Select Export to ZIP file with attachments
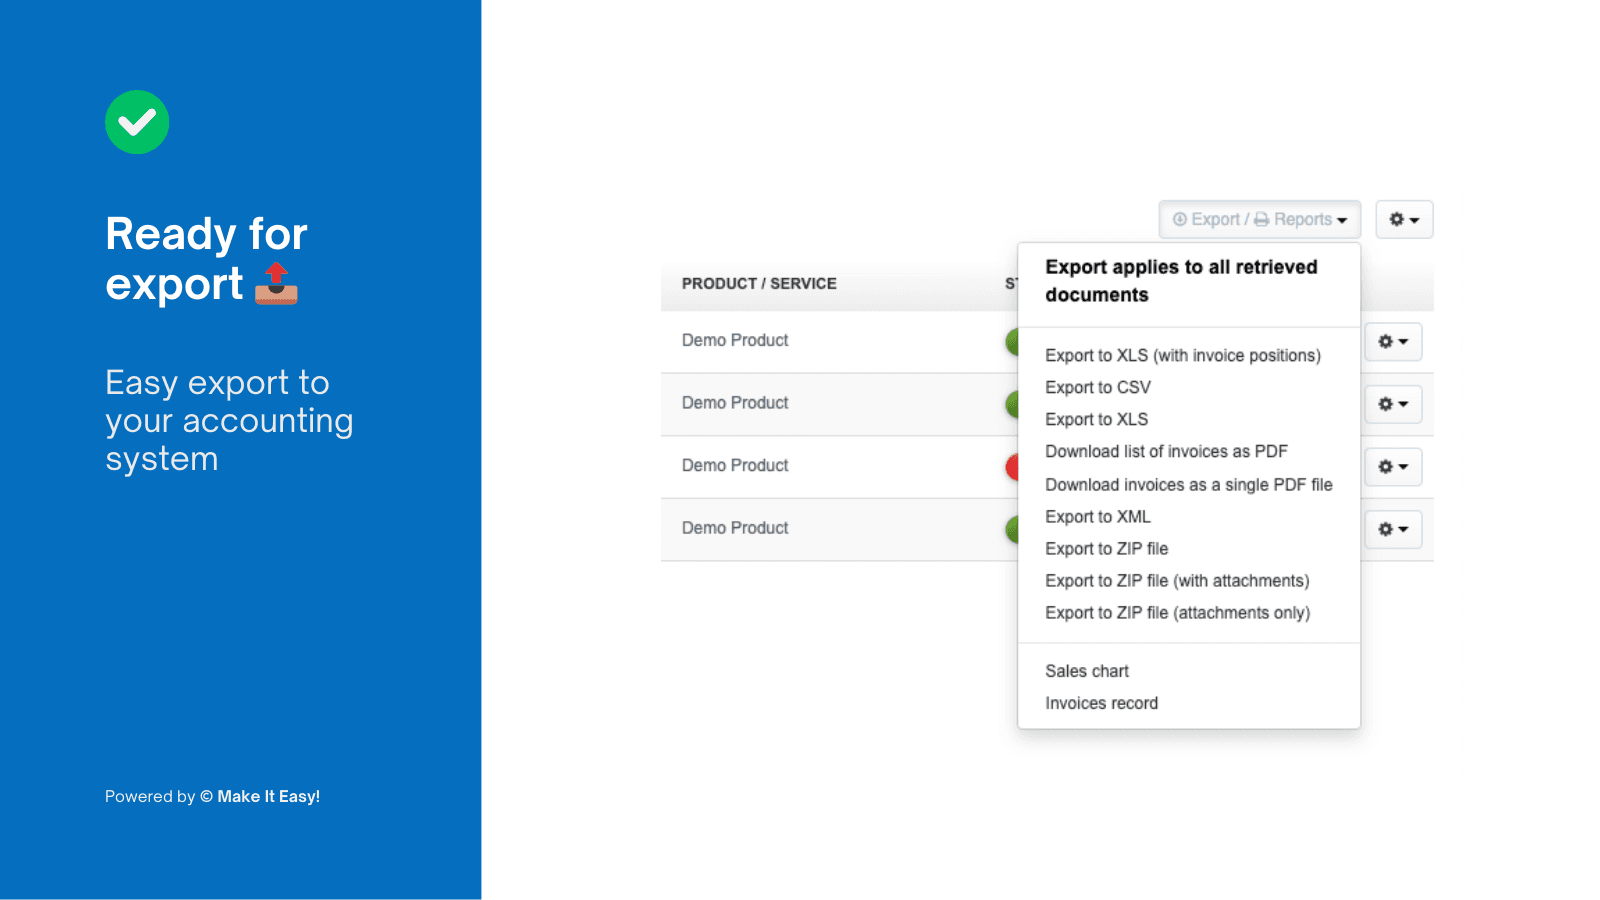1600x900 pixels. [x=1176, y=581]
